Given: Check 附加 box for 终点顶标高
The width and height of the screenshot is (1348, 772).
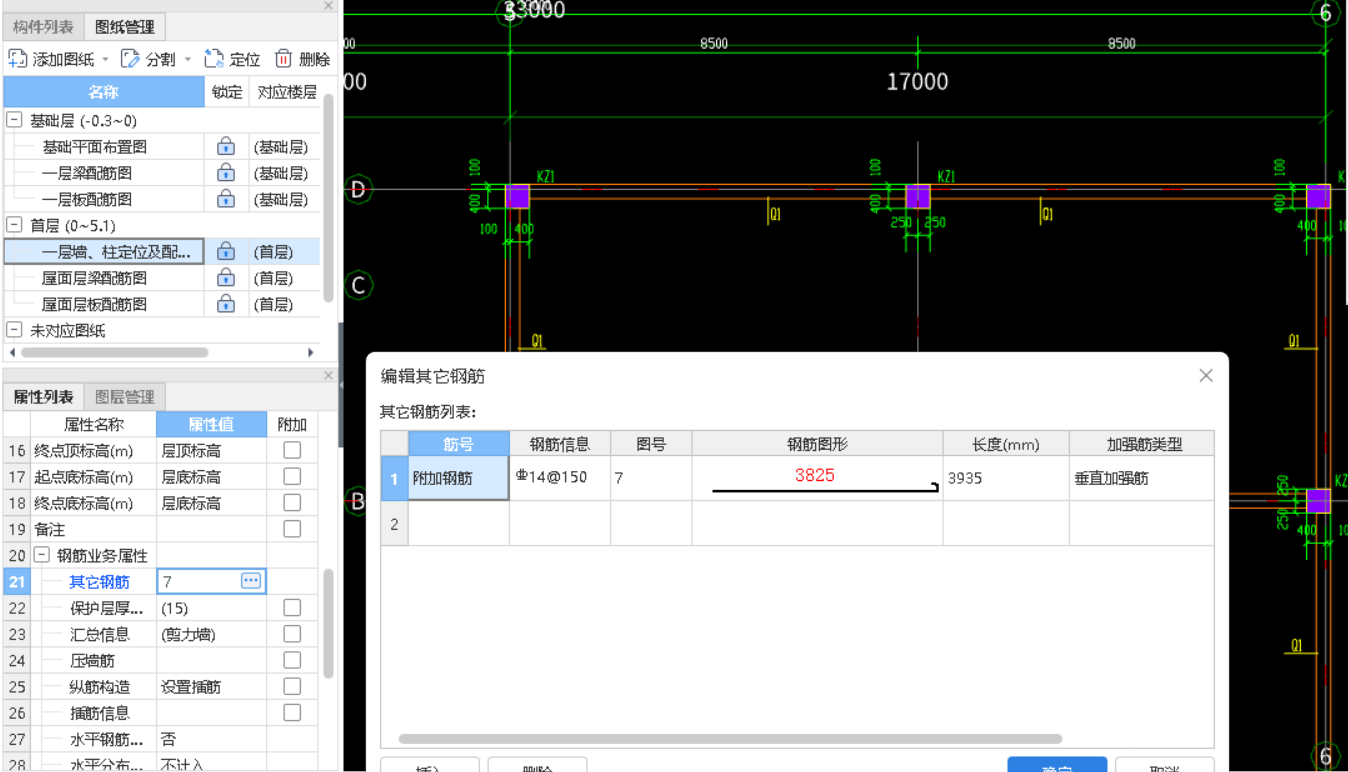Looking at the screenshot, I should tap(292, 450).
